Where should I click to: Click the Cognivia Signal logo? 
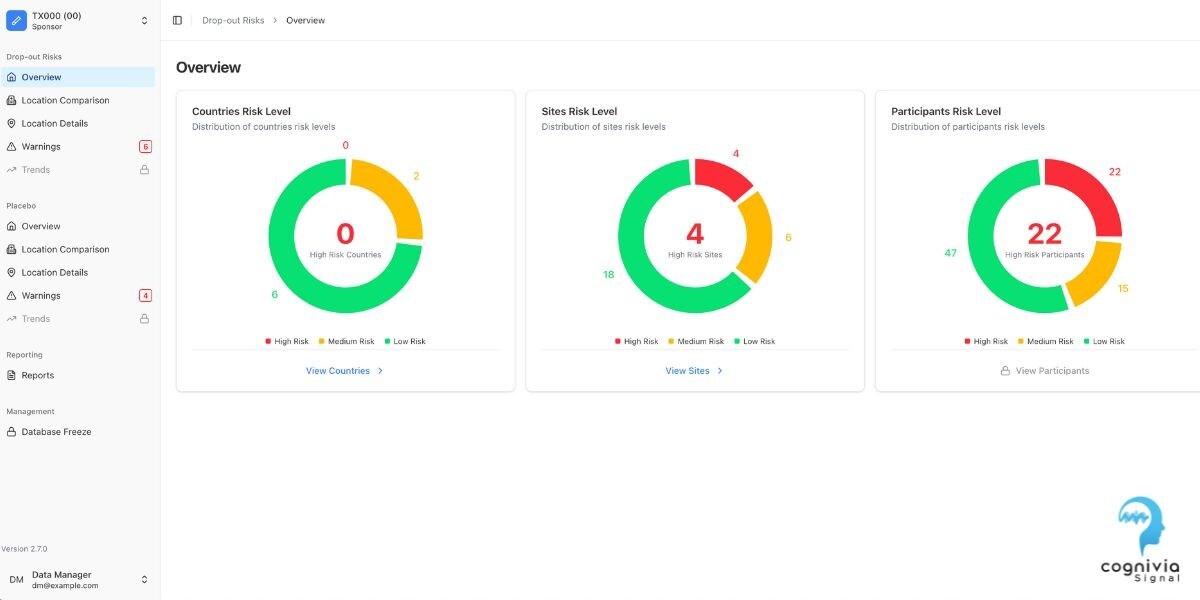(x=1139, y=540)
